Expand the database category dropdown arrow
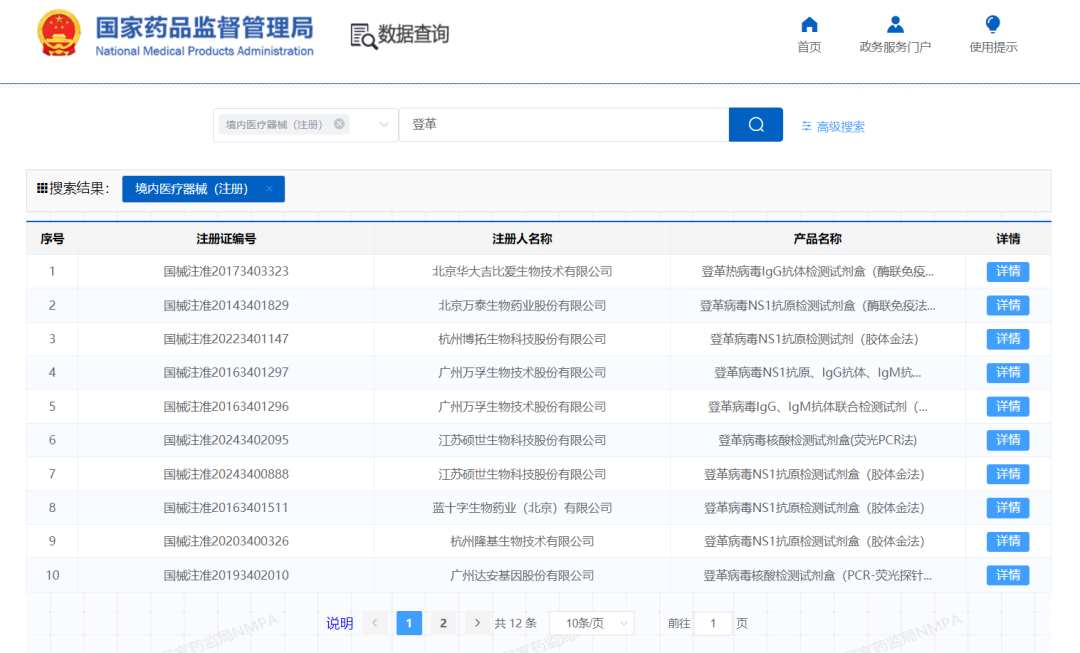This screenshot has height=653, width=1080. [384, 125]
